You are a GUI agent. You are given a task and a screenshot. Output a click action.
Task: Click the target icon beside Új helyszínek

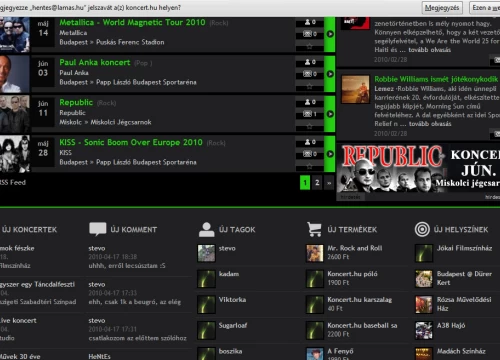pyautogui.click(x=422, y=229)
